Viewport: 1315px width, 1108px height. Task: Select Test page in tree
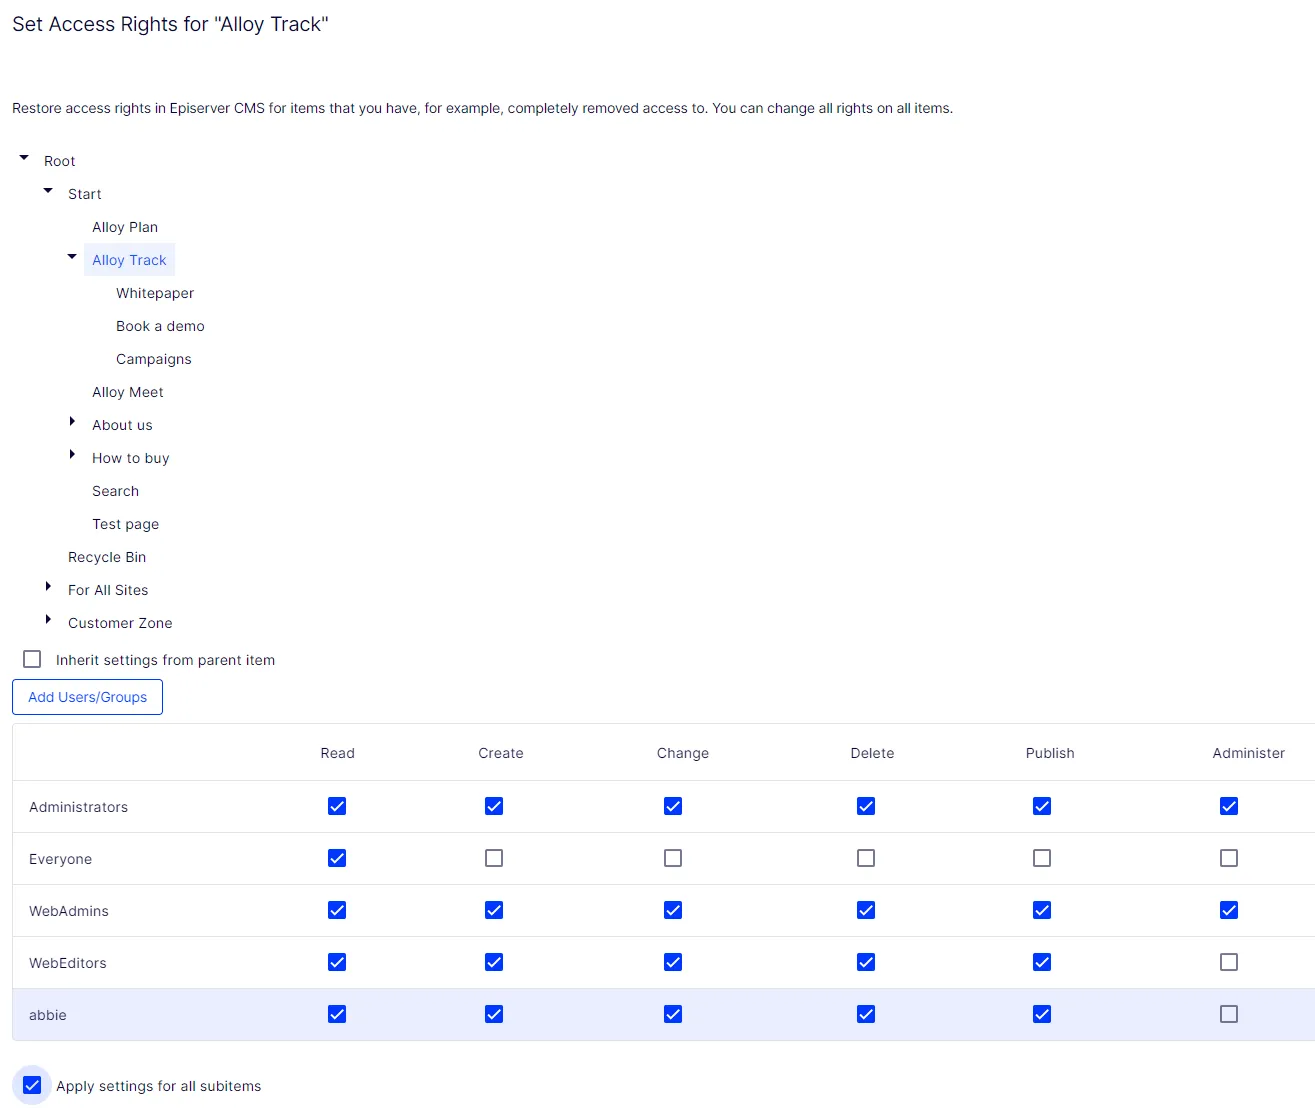tap(126, 524)
